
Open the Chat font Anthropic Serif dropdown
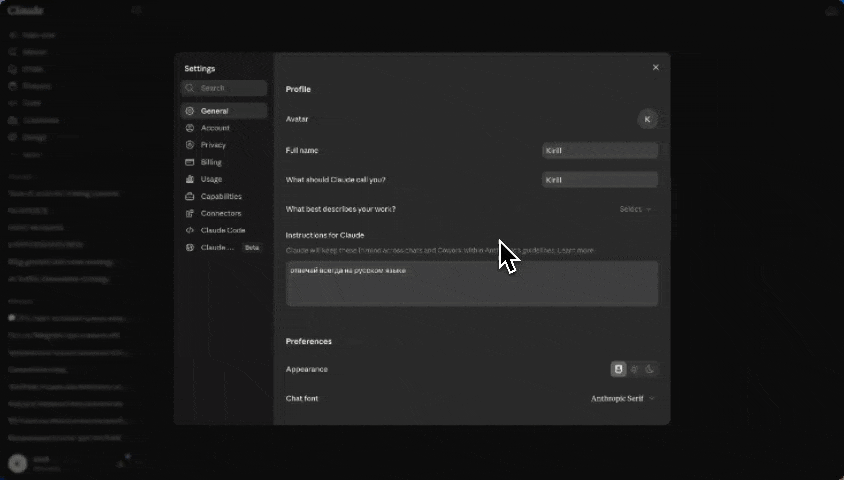(623, 399)
